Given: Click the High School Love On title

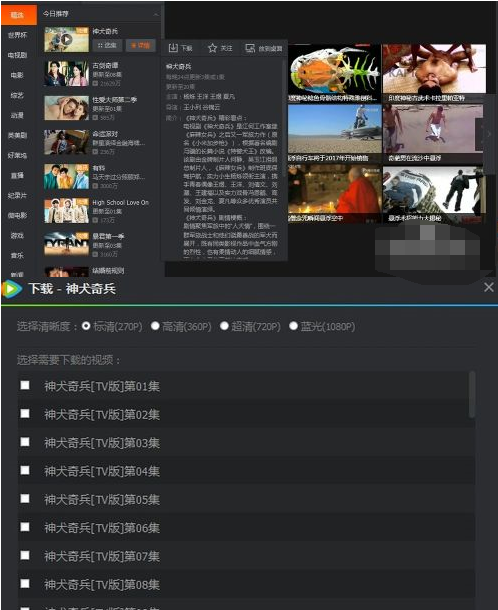Looking at the screenshot, I should pyautogui.click(x=121, y=202).
